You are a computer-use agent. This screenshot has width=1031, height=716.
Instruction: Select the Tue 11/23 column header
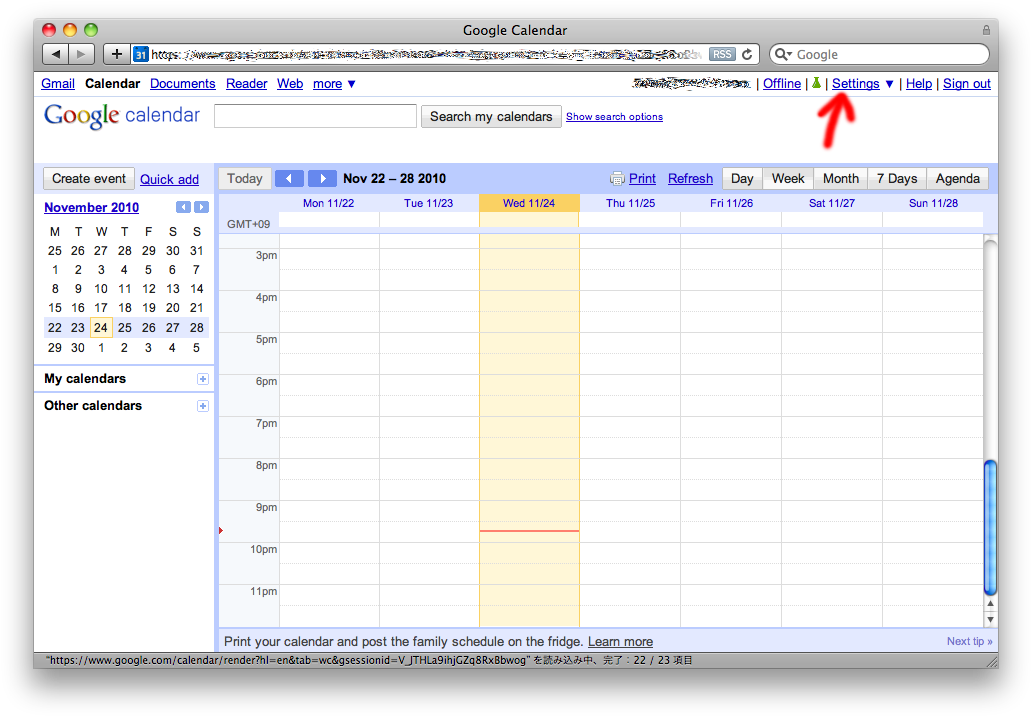pyautogui.click(x=429, y=203)
